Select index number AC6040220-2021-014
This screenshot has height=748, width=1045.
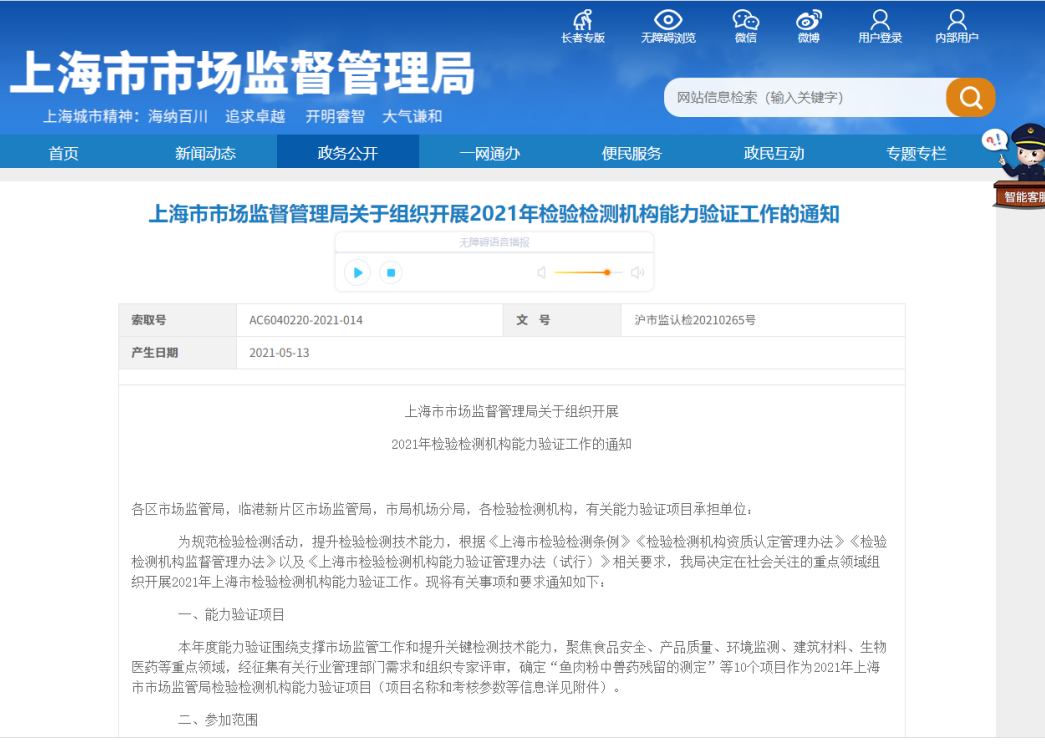tap(306, 320)
